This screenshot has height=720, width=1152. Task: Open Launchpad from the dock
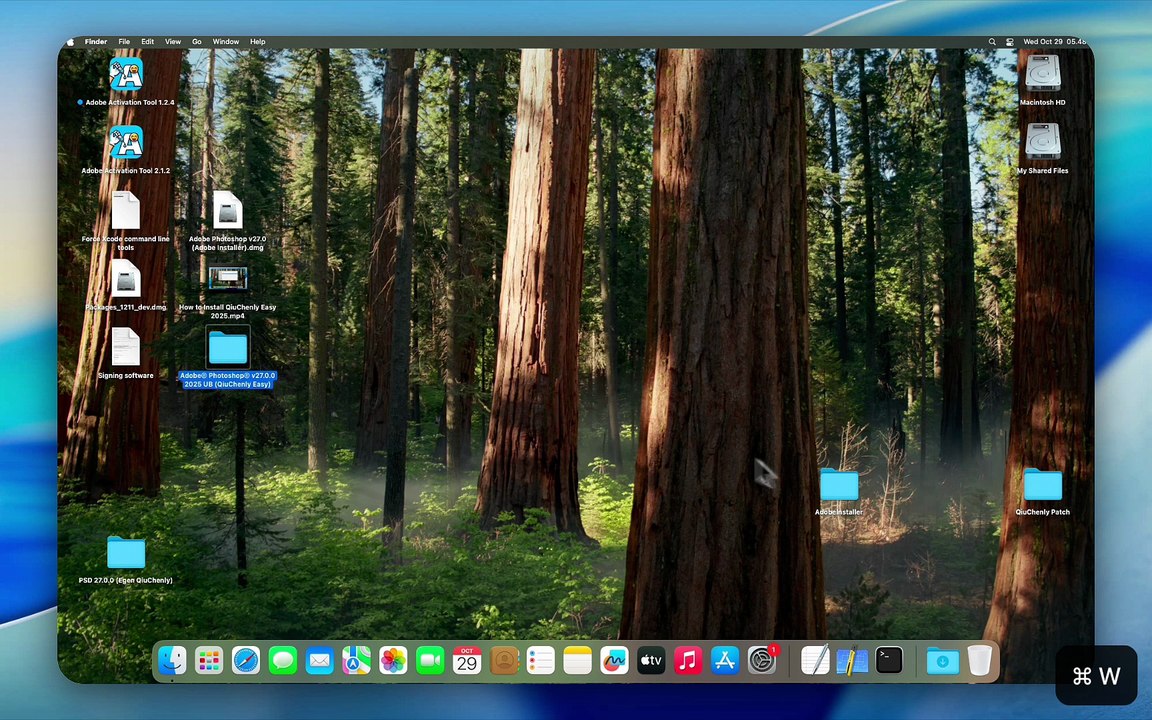[x=209, y=661]
